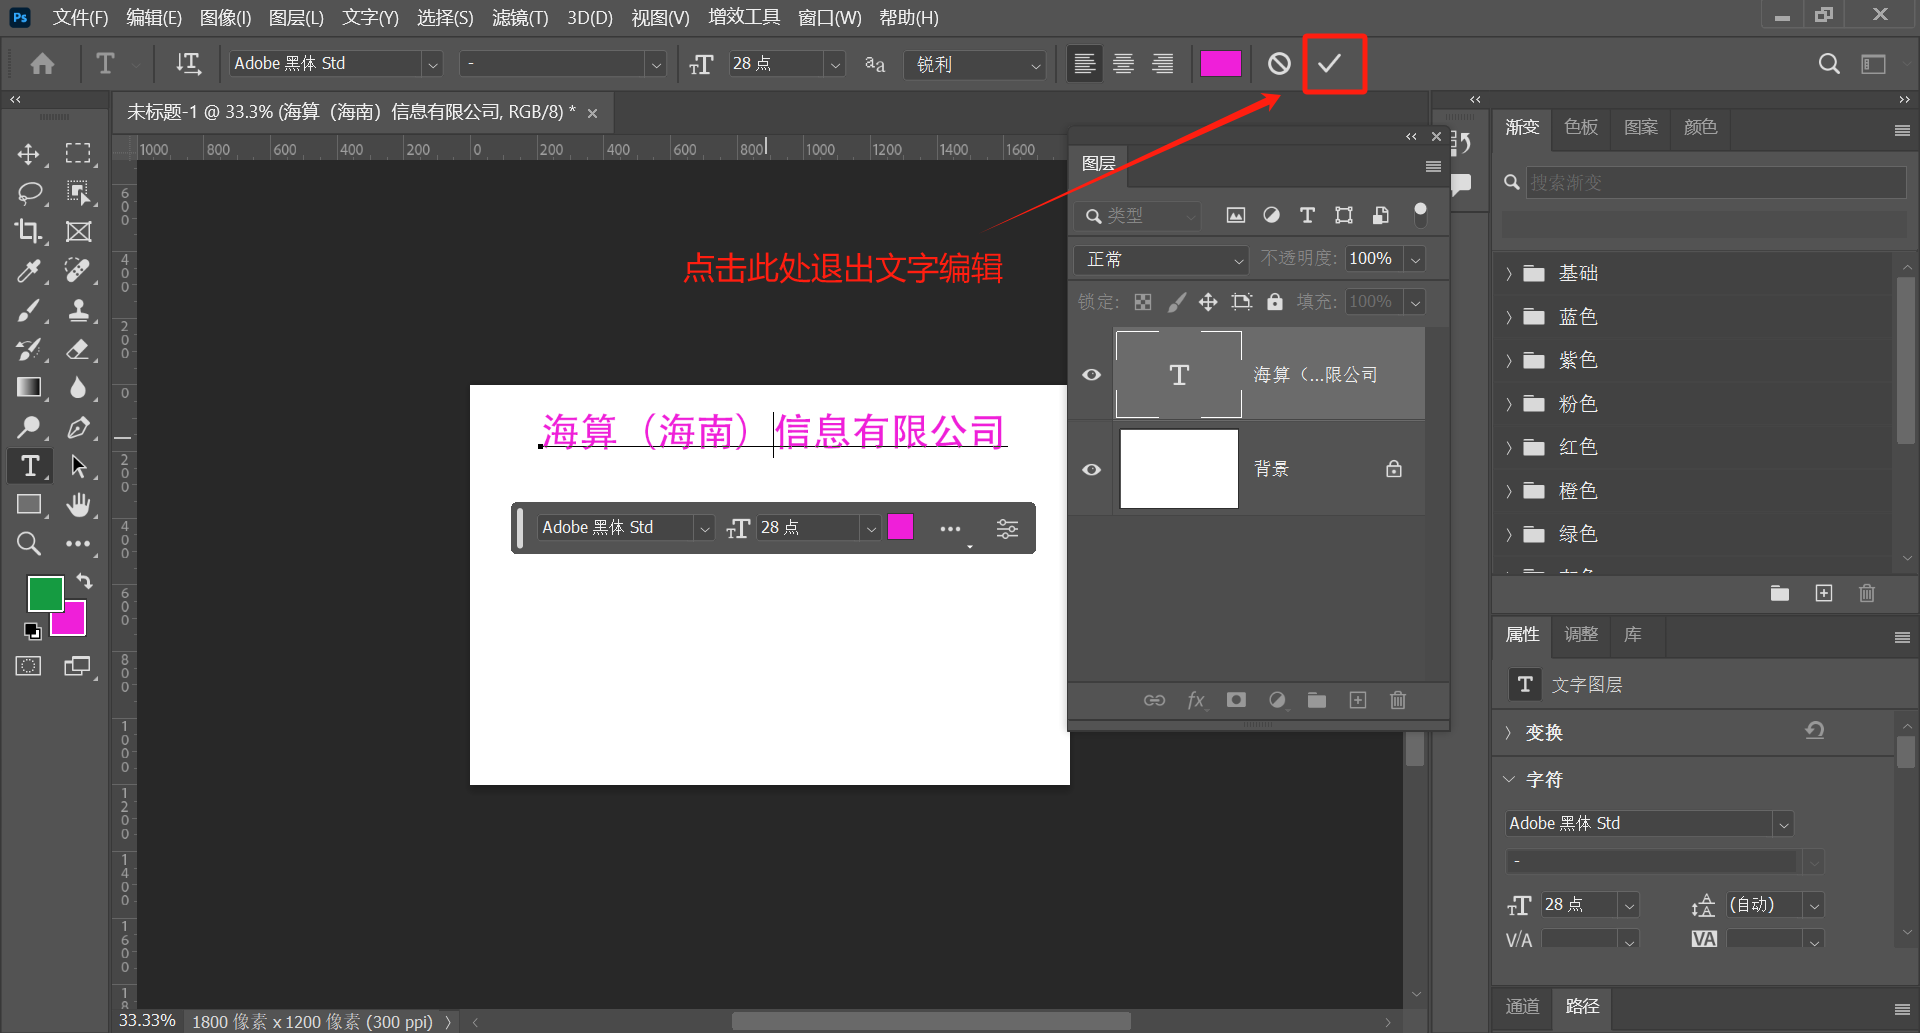
Task: Hide the 背景 layer visibility
Action: pos(1091,470)
